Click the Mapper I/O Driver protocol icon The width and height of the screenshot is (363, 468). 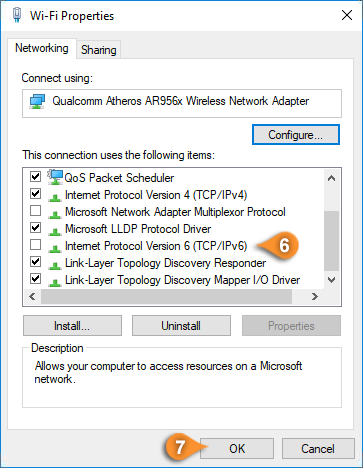(x=55, y=282)
